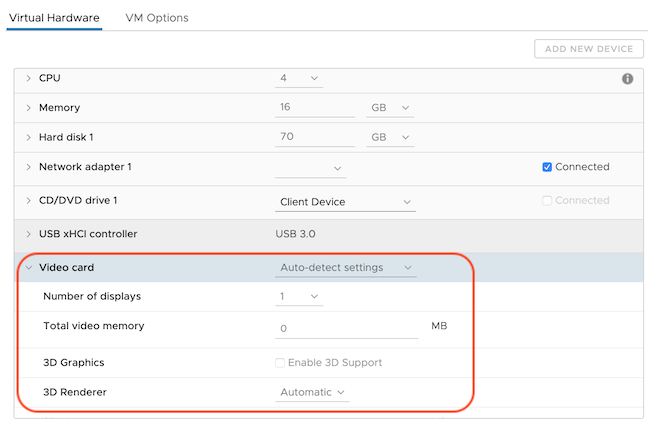Click the MB unit text
Image resolution: width=648 pixels, height=430 pixels.
point(439,326)
